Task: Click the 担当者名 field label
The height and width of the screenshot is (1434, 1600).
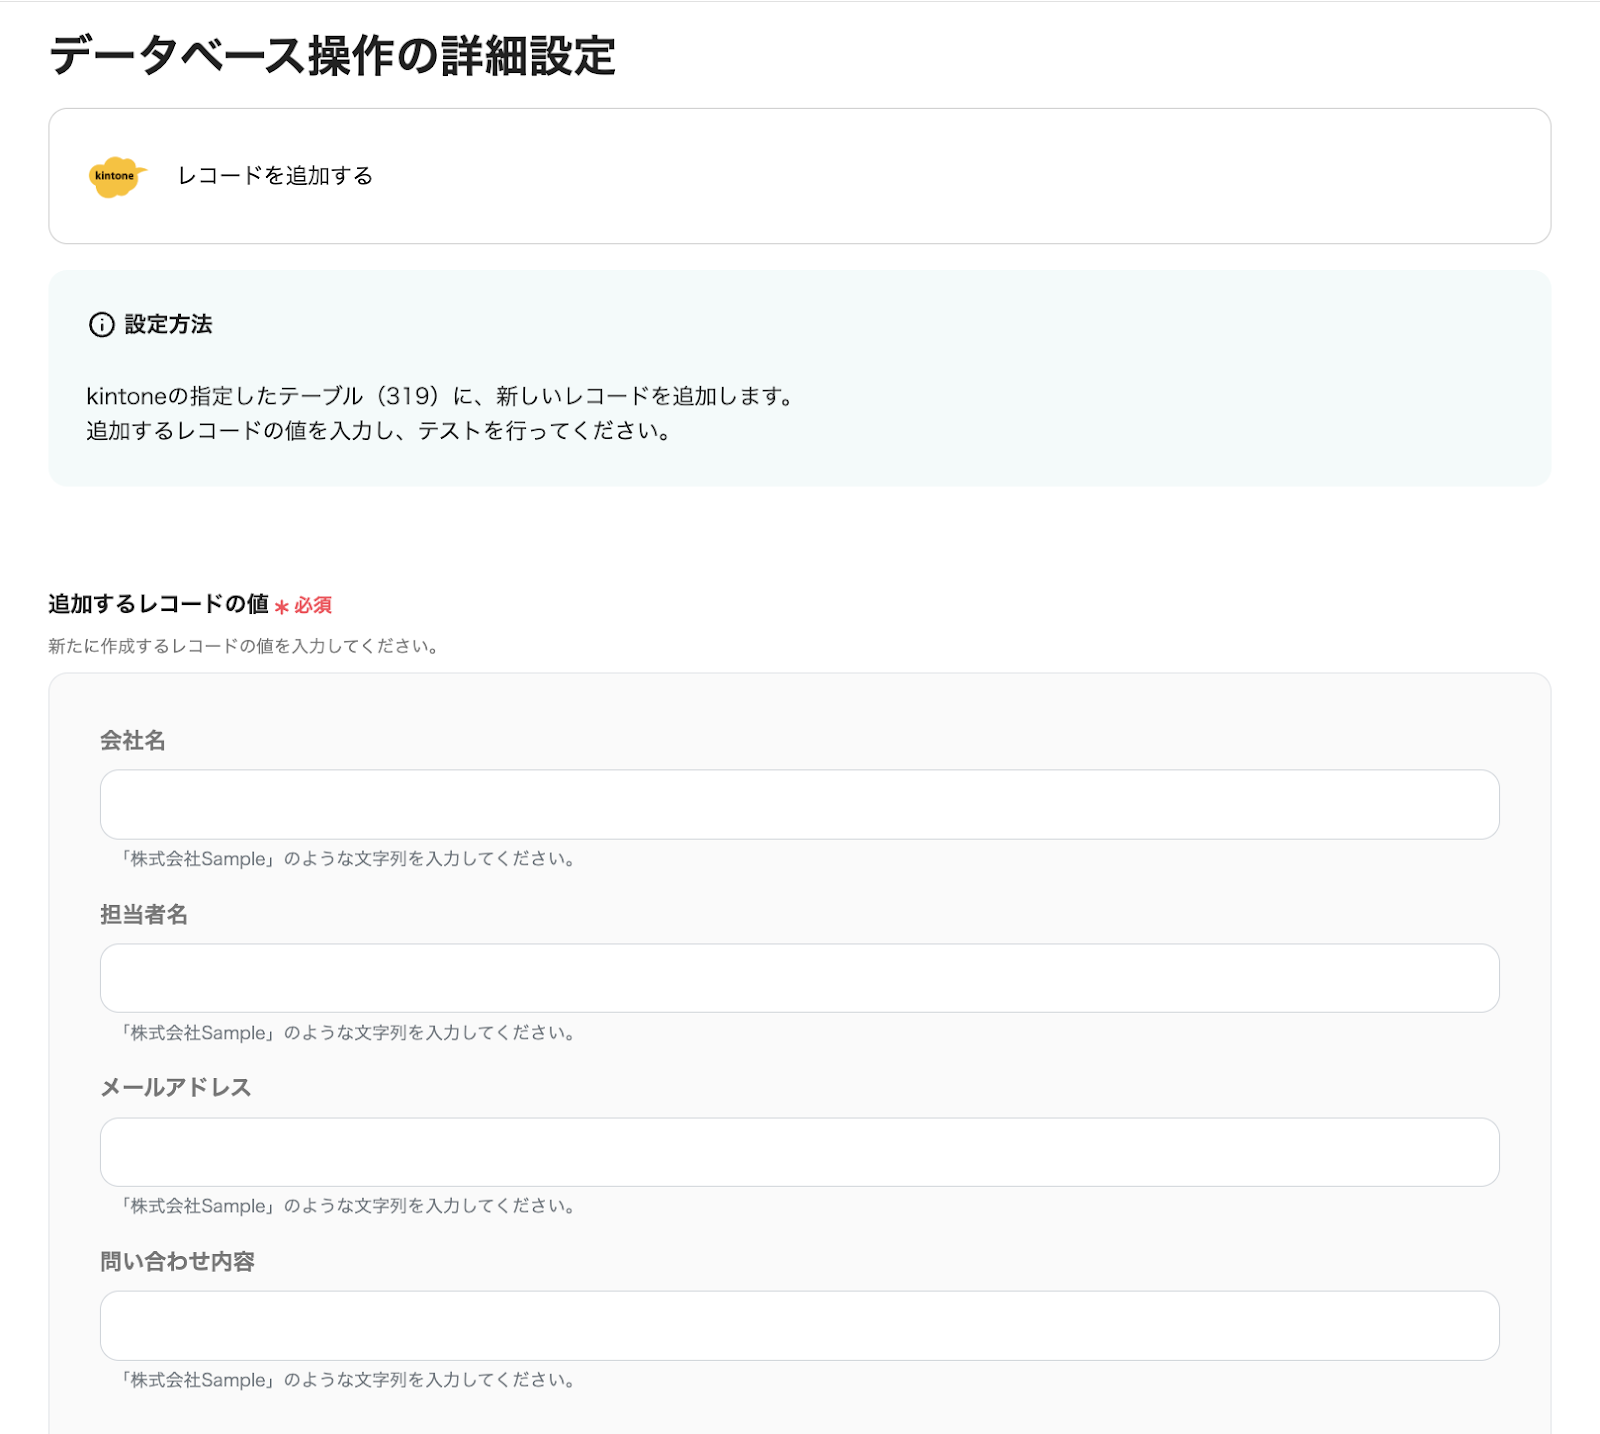Action: (x=144, y=915)
